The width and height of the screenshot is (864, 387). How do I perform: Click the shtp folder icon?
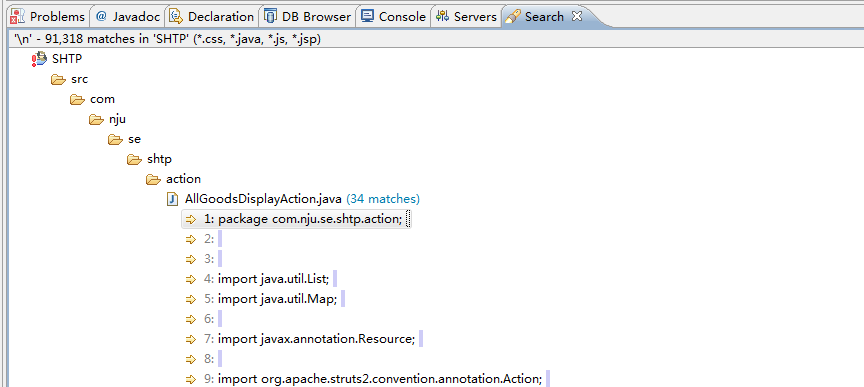pyautogui.click(x=134, y=159)
